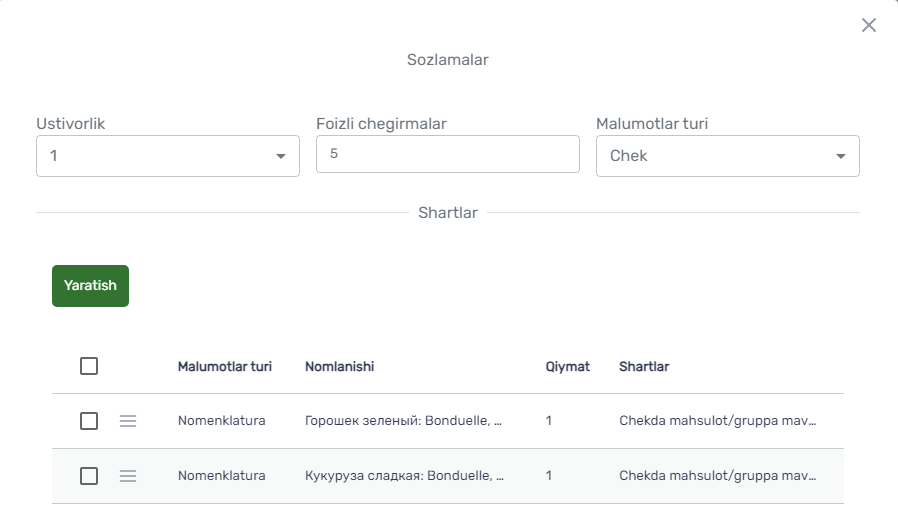
Task: Click Chekda mahsulot/gruppa condition in first row
Action: (x=718, y=421)
